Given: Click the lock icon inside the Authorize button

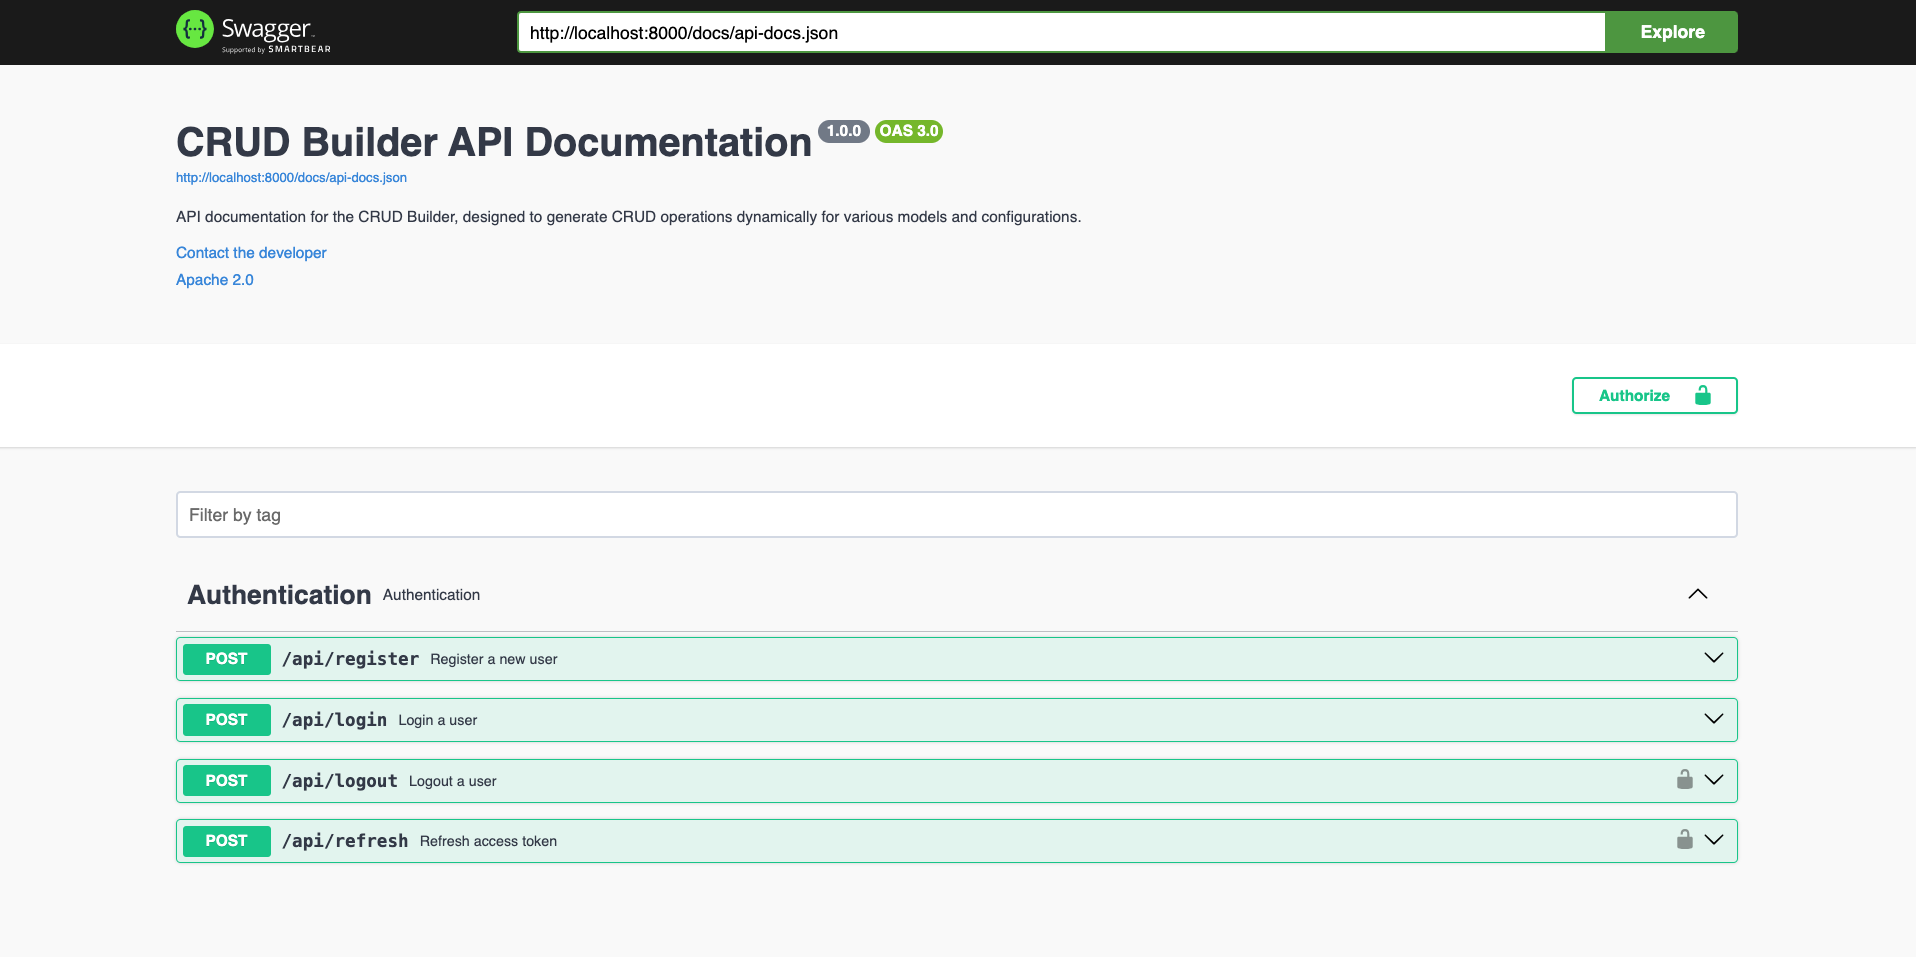Looking at the screenshot, I should (1703, 395).
